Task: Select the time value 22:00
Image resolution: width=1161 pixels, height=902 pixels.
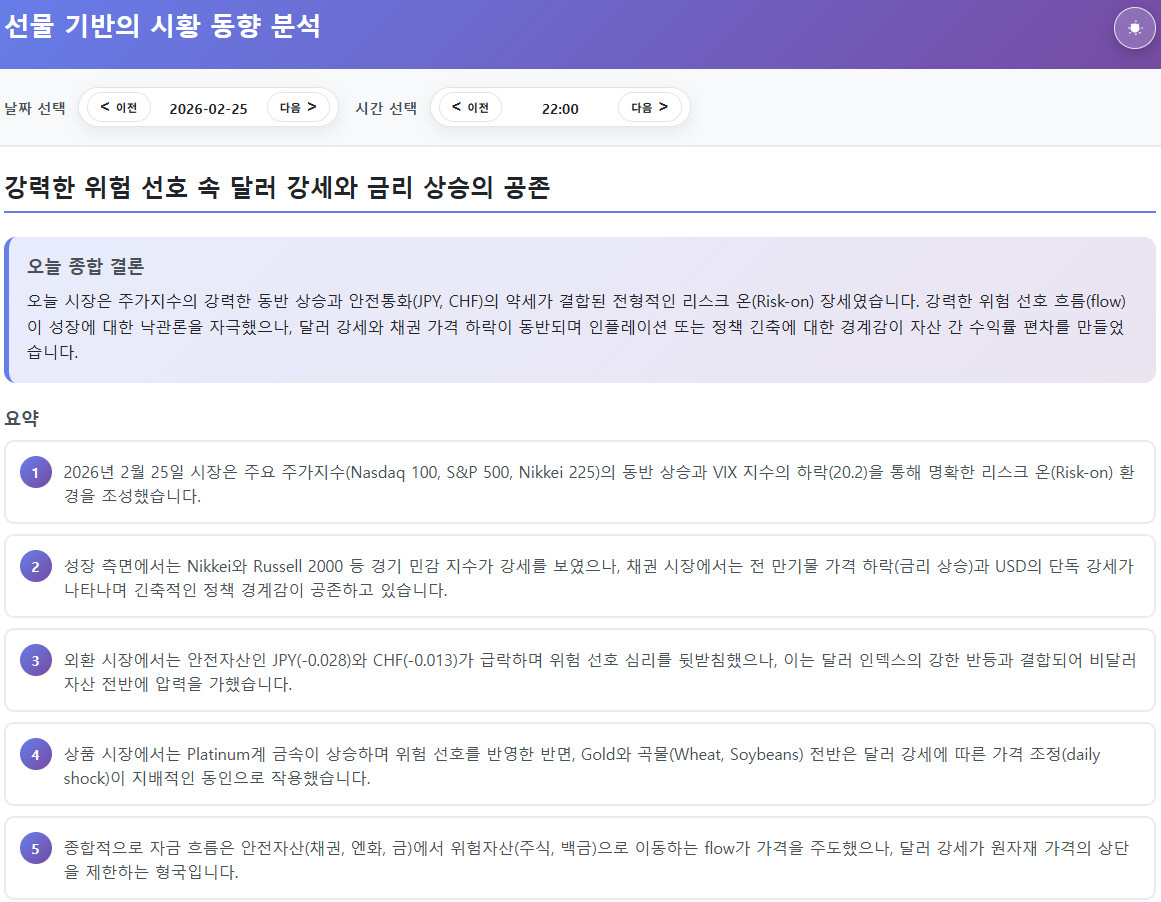Action: point(560,109)
